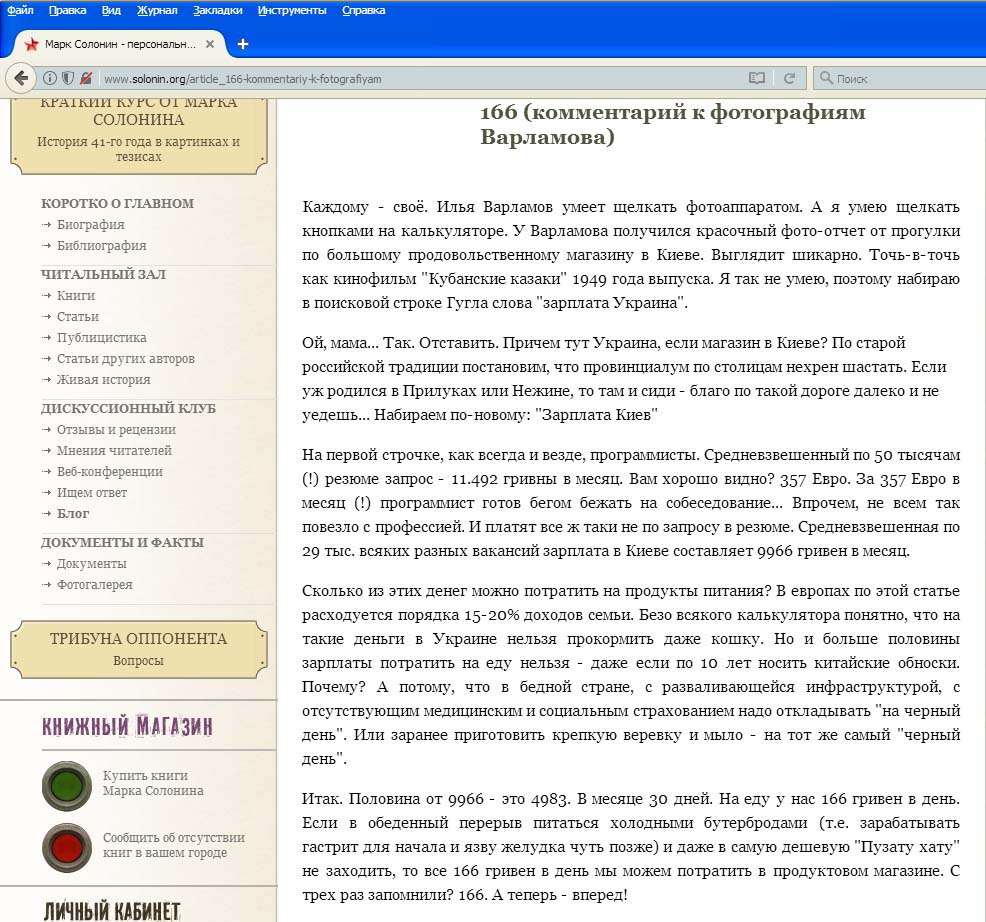Open the Статьи link
The width and height of the screenshot is (986, 922).
pos(77,316)
